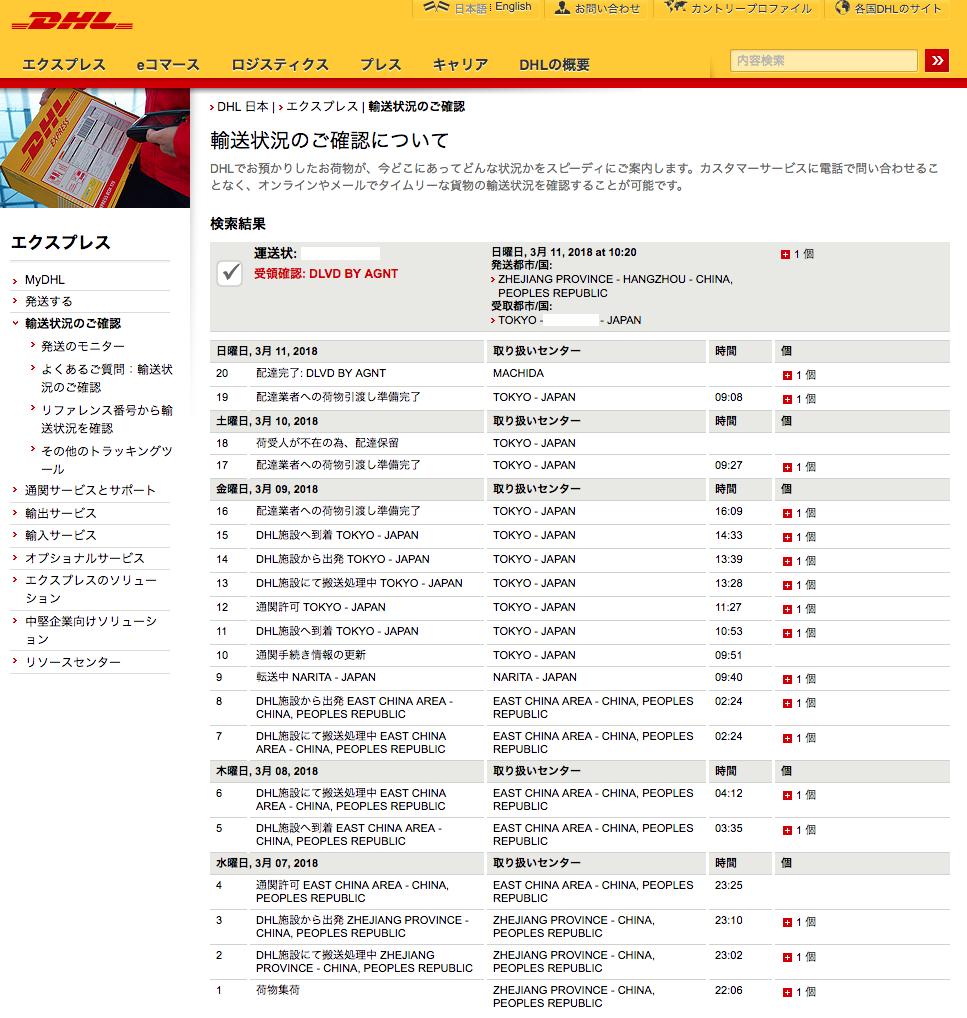This screenshot has height=1018, width=967.
Task: Open the エクスプレス main menu
Action: tap(64, 65)
